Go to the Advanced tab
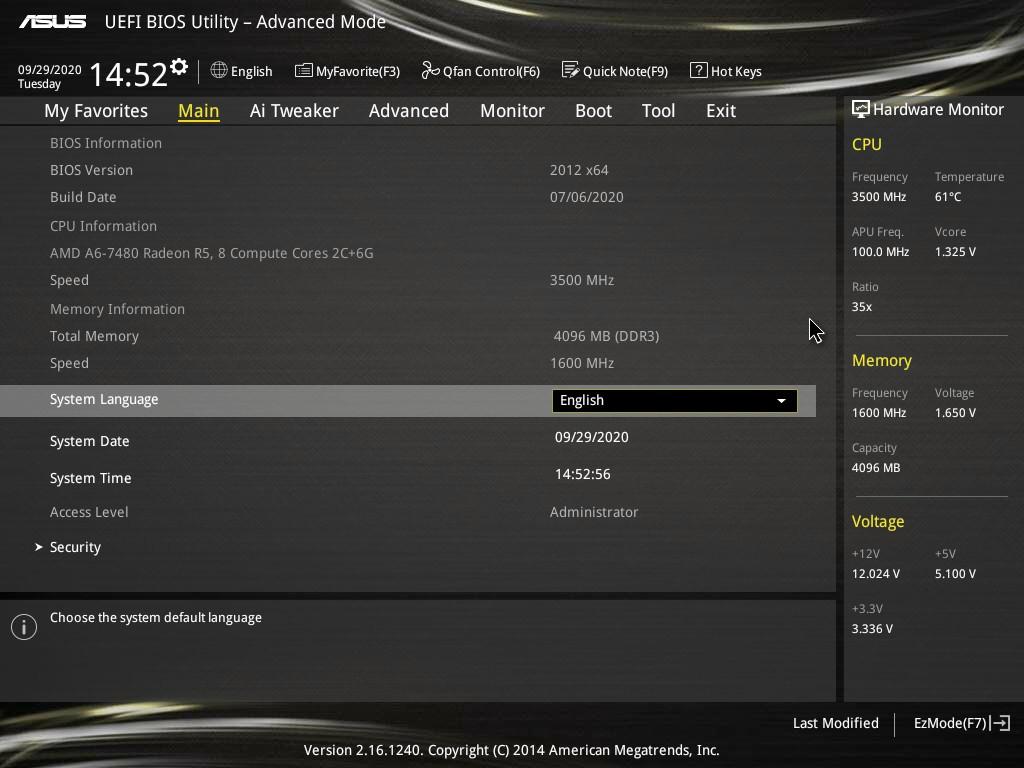 tap(409, 111)
